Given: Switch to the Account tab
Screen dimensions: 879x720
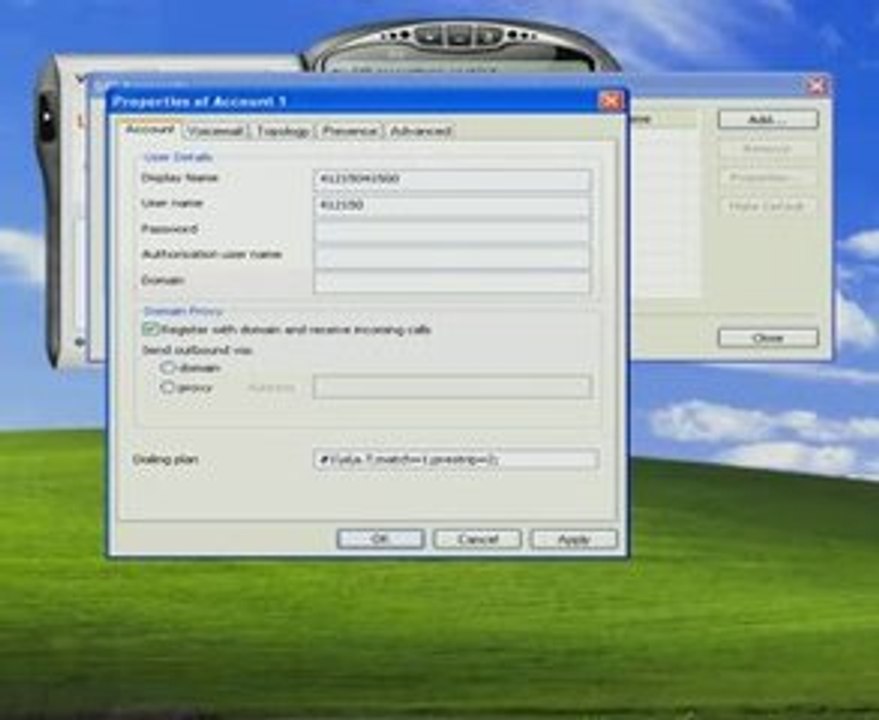Looking at the screenshot, I should point(149,130).
